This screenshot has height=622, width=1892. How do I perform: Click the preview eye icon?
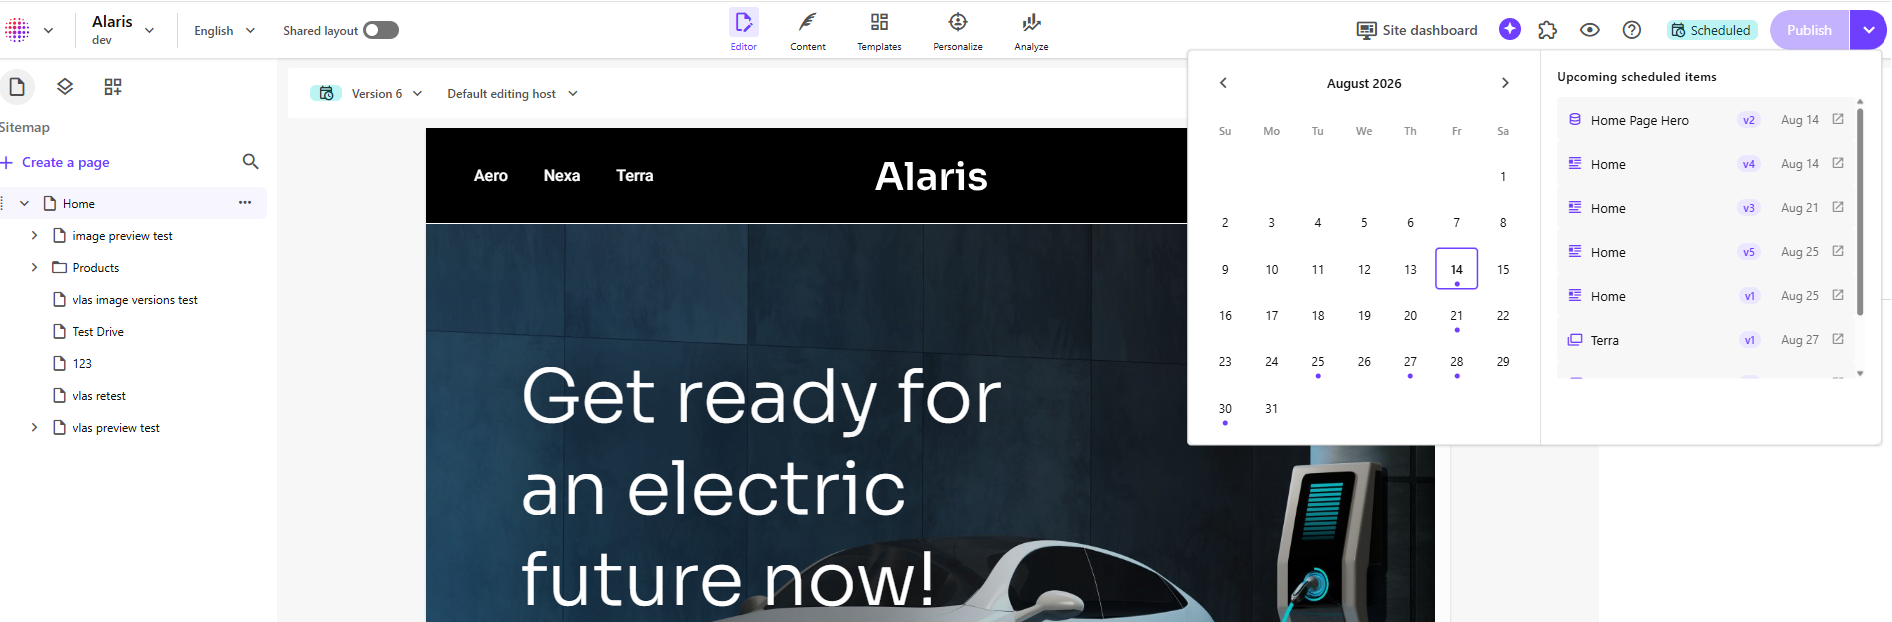pos(1590,30)
